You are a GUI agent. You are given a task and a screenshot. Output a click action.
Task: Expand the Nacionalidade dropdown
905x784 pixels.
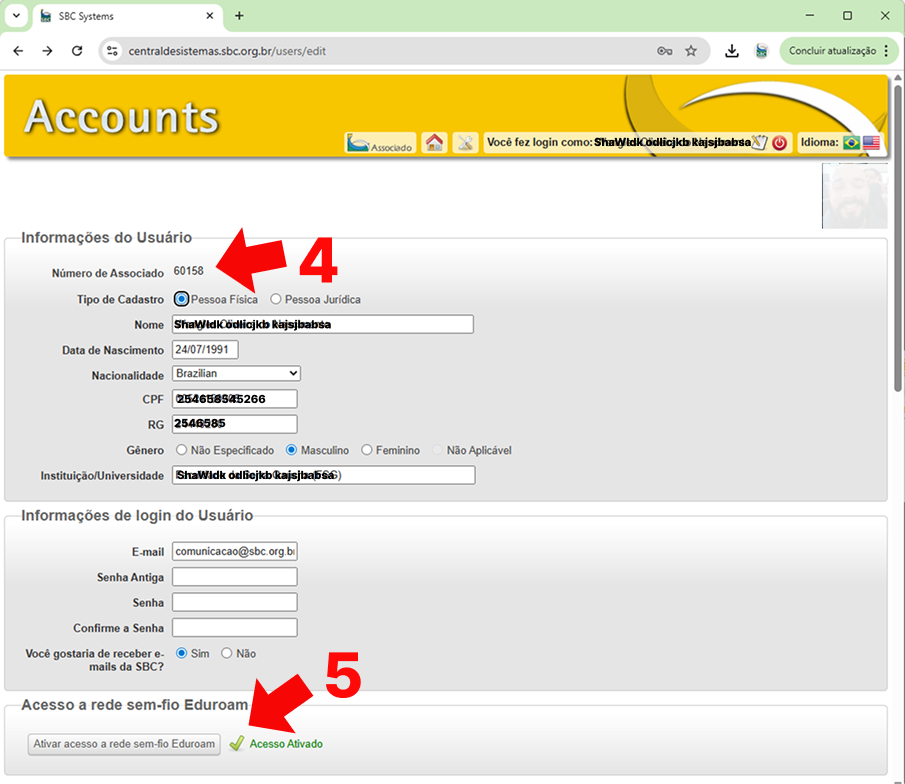point(236,373)
